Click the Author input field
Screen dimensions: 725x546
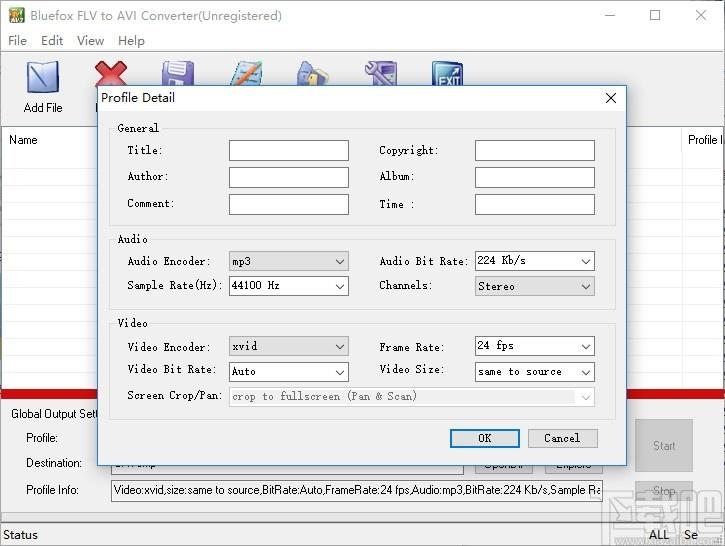[289, 178]
